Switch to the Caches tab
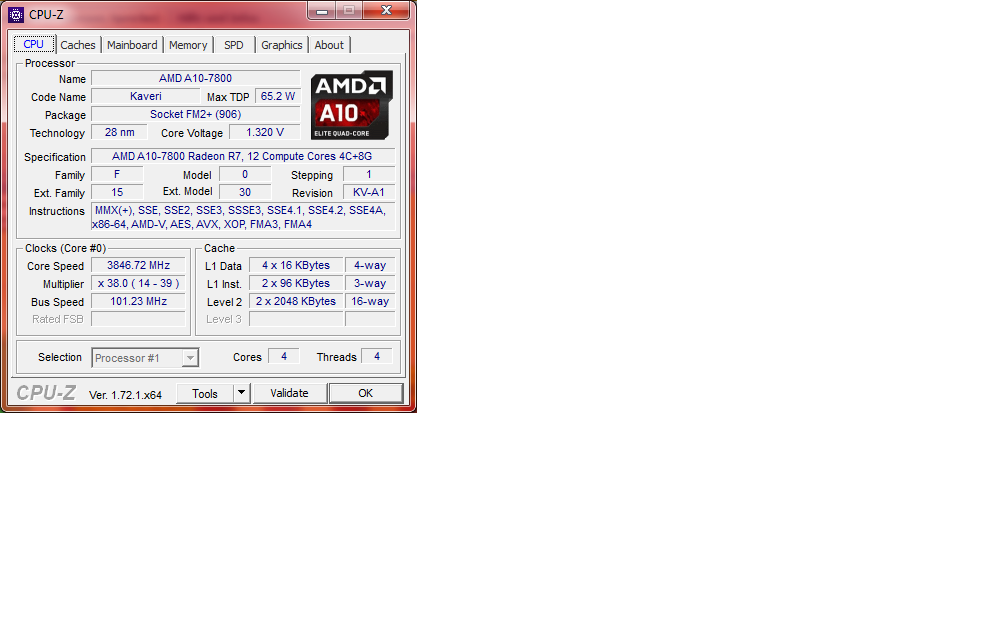The image size is (1008, 630). click(78, 45)
